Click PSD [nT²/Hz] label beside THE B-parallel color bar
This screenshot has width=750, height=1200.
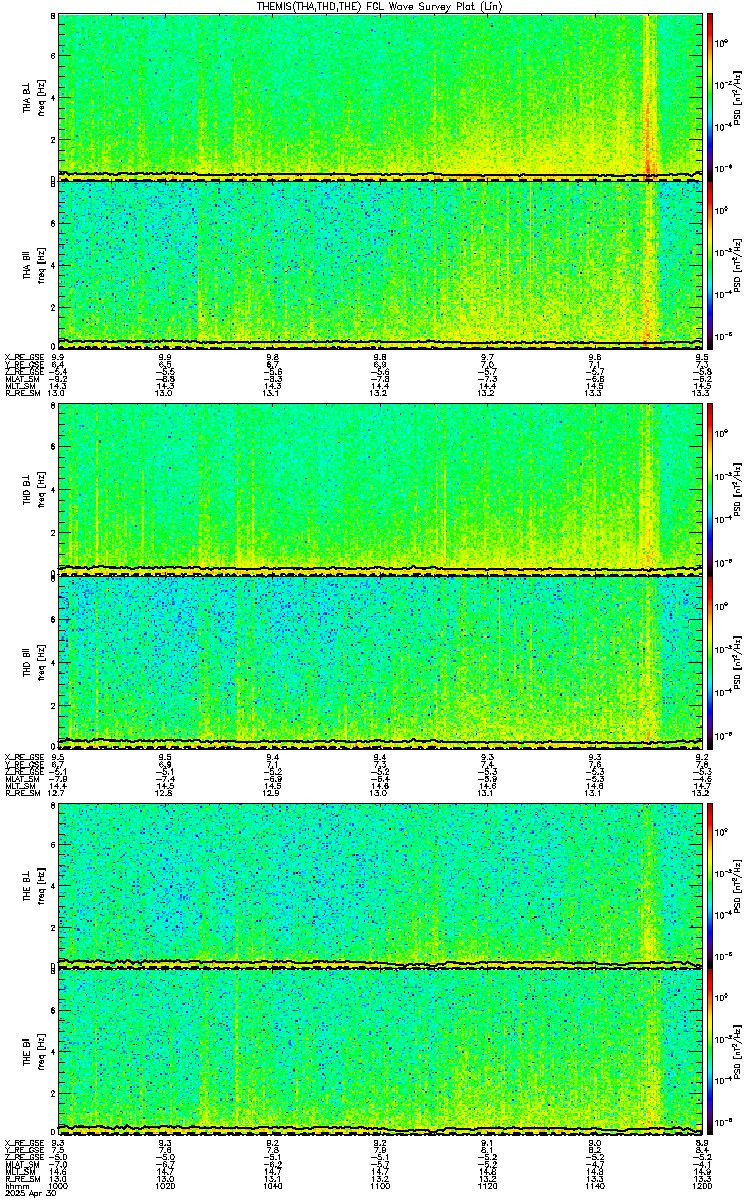click(x=736, y=1052)
